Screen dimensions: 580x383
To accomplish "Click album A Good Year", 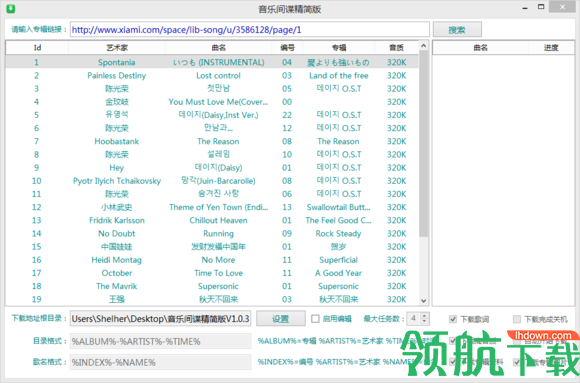I will pyautogui.click(x=338, y=273).
